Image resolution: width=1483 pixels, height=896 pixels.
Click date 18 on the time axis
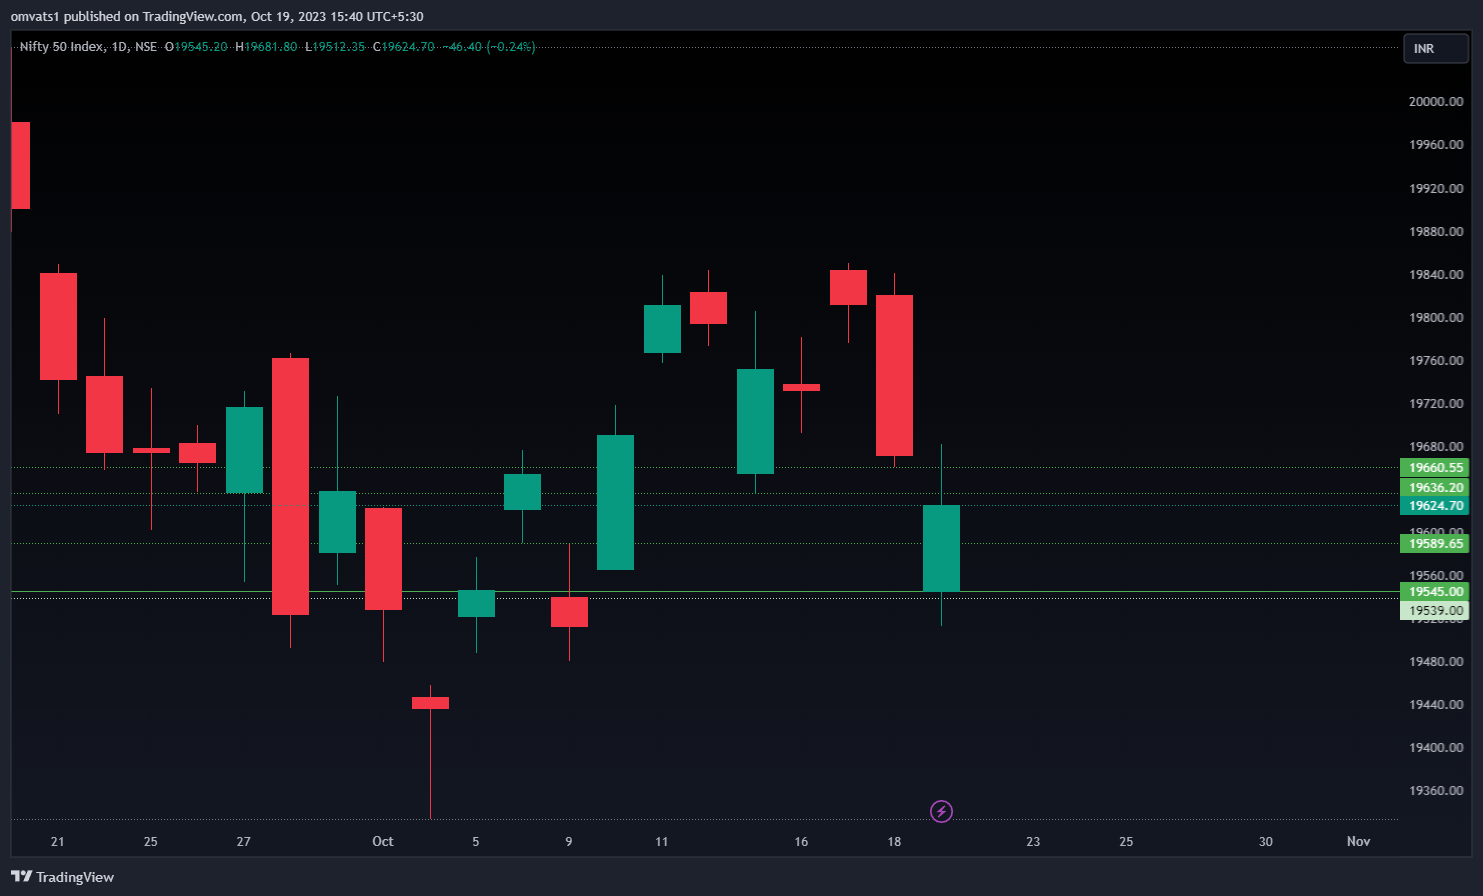[x=894, y=841]
